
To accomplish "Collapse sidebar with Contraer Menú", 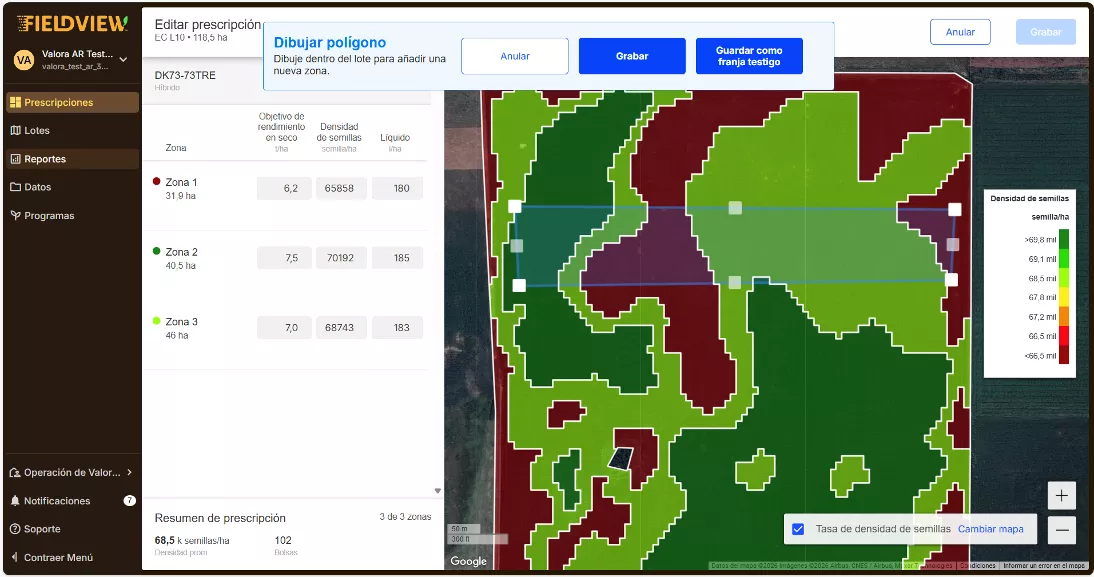I will (58, 558).
